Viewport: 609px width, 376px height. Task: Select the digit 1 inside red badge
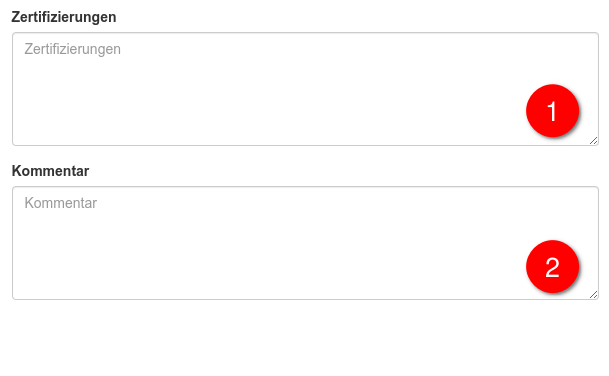click(x=552, y=111)
